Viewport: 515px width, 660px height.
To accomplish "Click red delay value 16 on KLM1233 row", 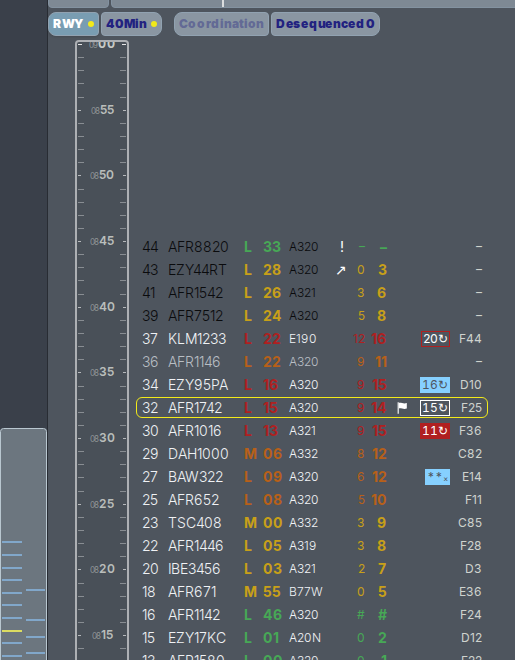I will click(x=379, y=339).
